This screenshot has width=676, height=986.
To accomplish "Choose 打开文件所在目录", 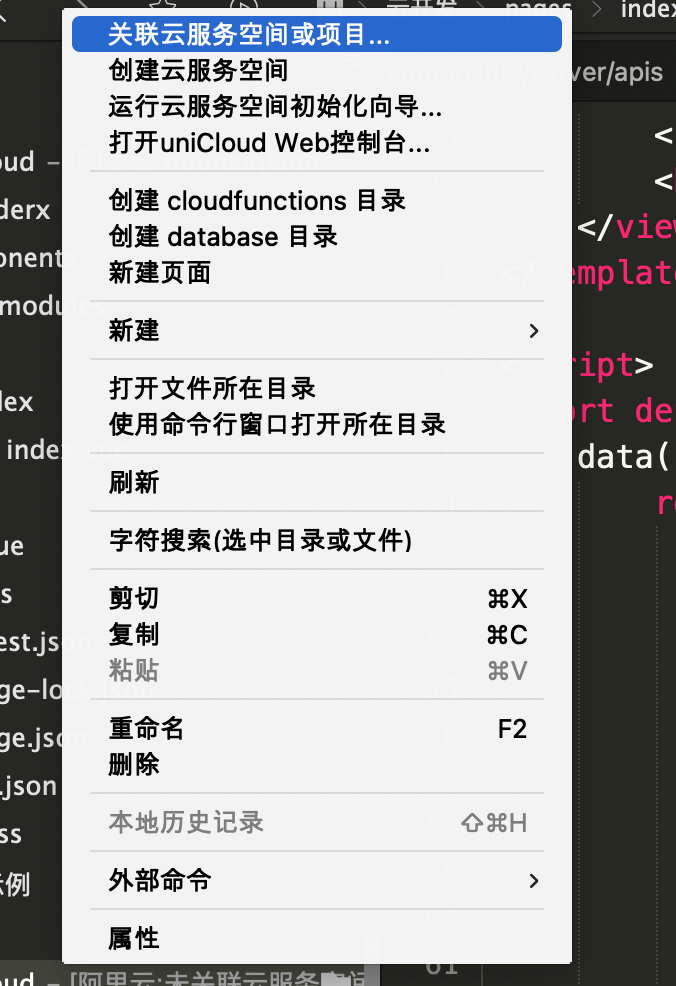I will pos(317,389).
